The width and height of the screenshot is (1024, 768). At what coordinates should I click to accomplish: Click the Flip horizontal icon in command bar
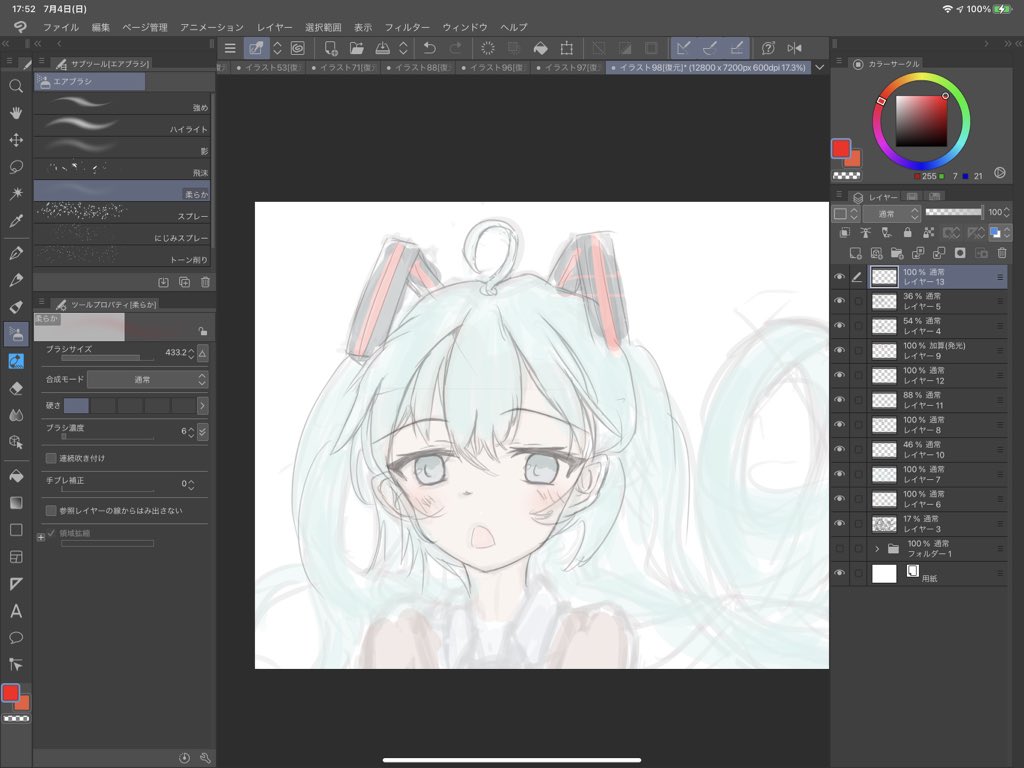click(x=794, y=48)
